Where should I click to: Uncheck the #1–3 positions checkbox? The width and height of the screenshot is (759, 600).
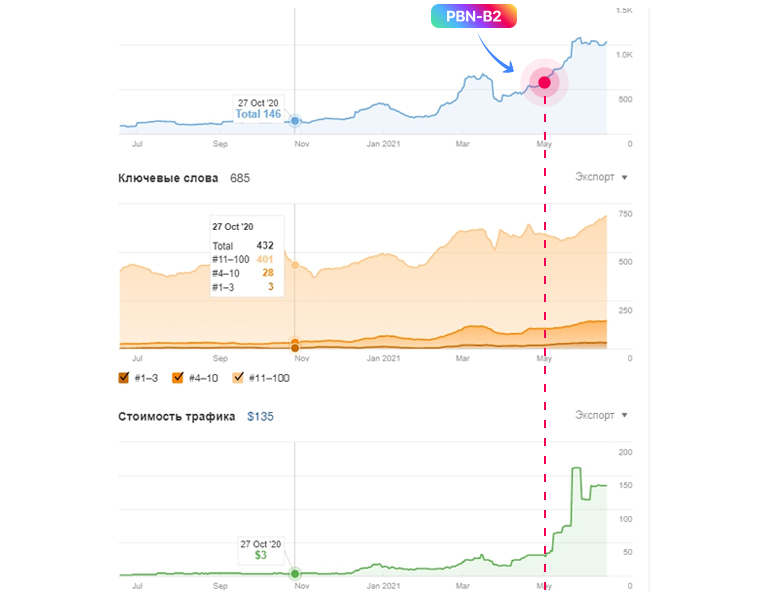pos(124,378)
